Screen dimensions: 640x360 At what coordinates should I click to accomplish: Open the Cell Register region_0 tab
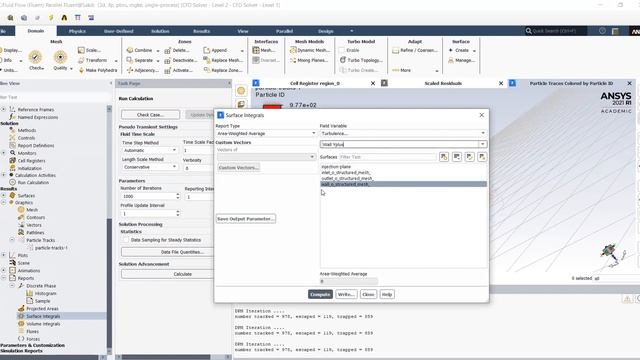[x=315, y=83]
